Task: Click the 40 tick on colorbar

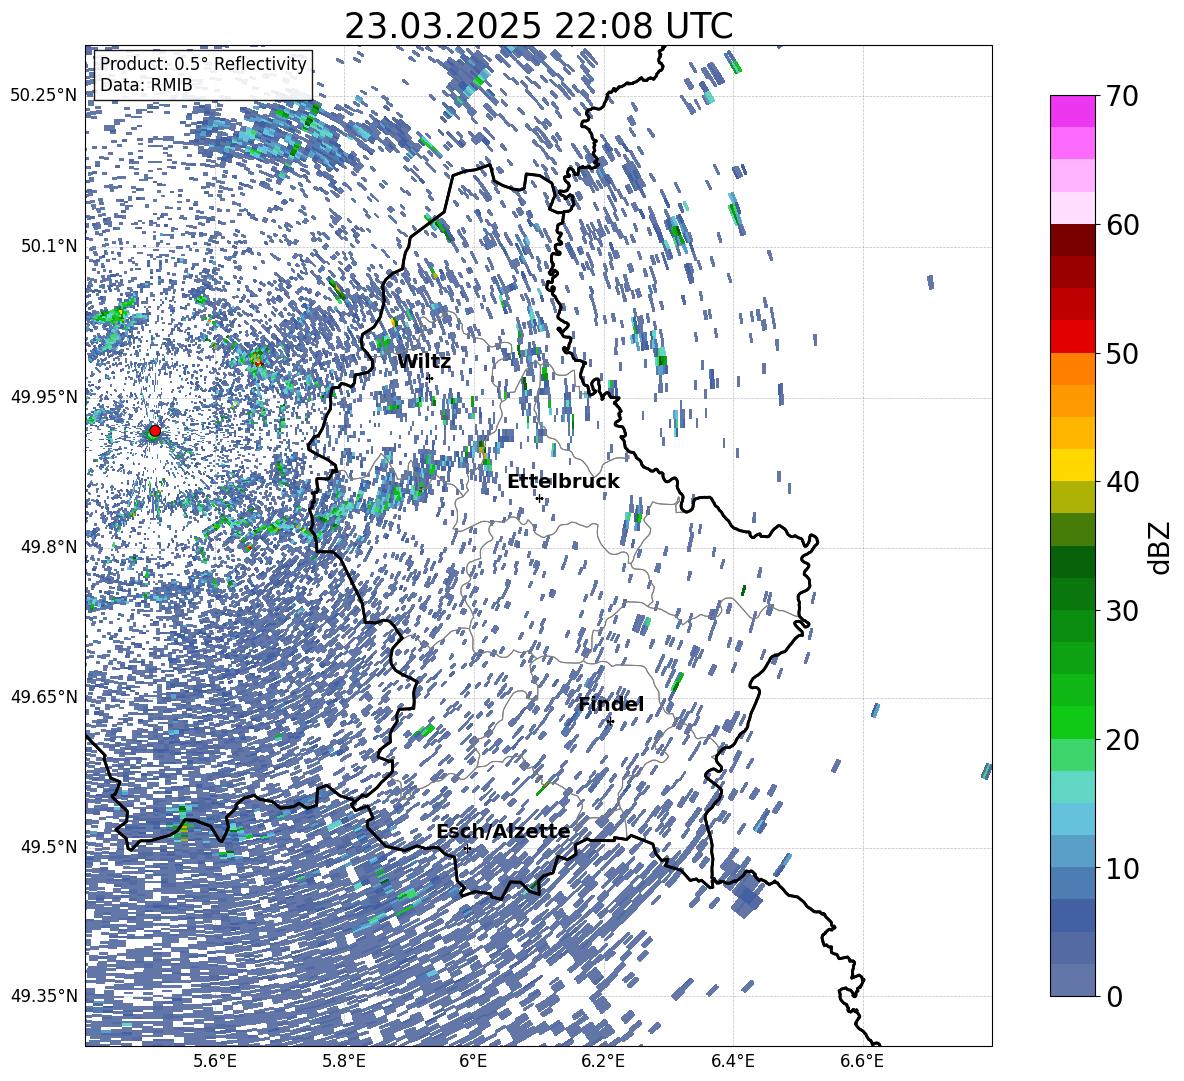Action: point(1123,482)
